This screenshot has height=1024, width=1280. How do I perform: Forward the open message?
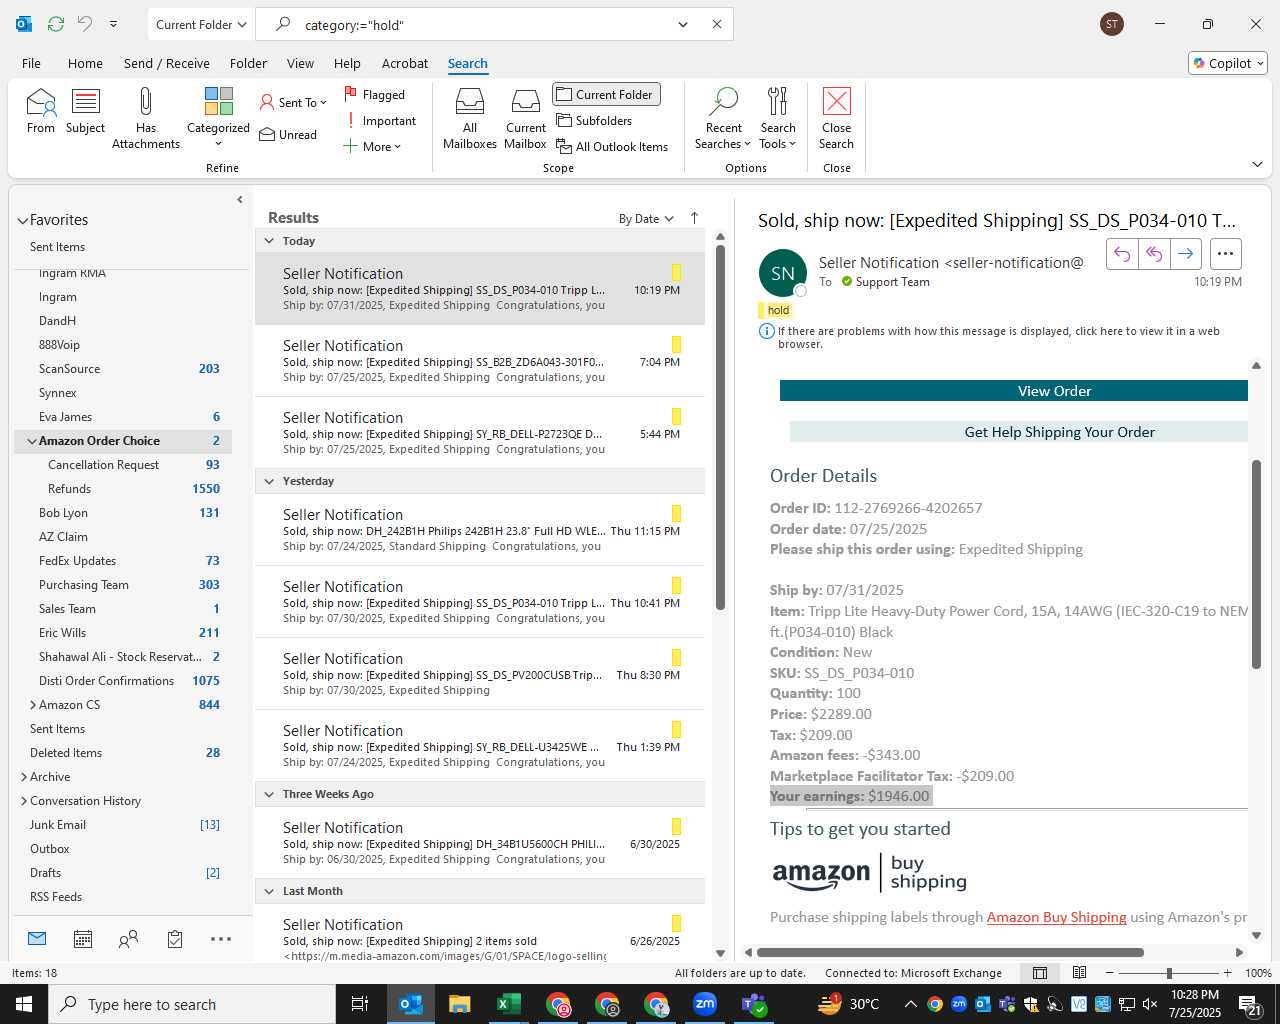click(x=1185, y=254)
